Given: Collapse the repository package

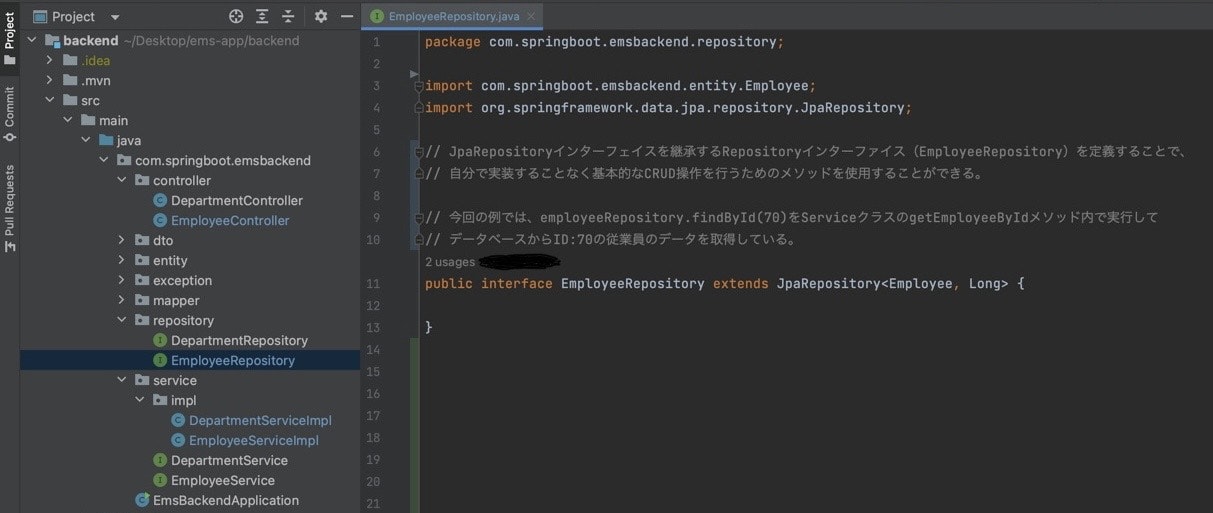Looking at the screenshot, I should click(122, 320).
